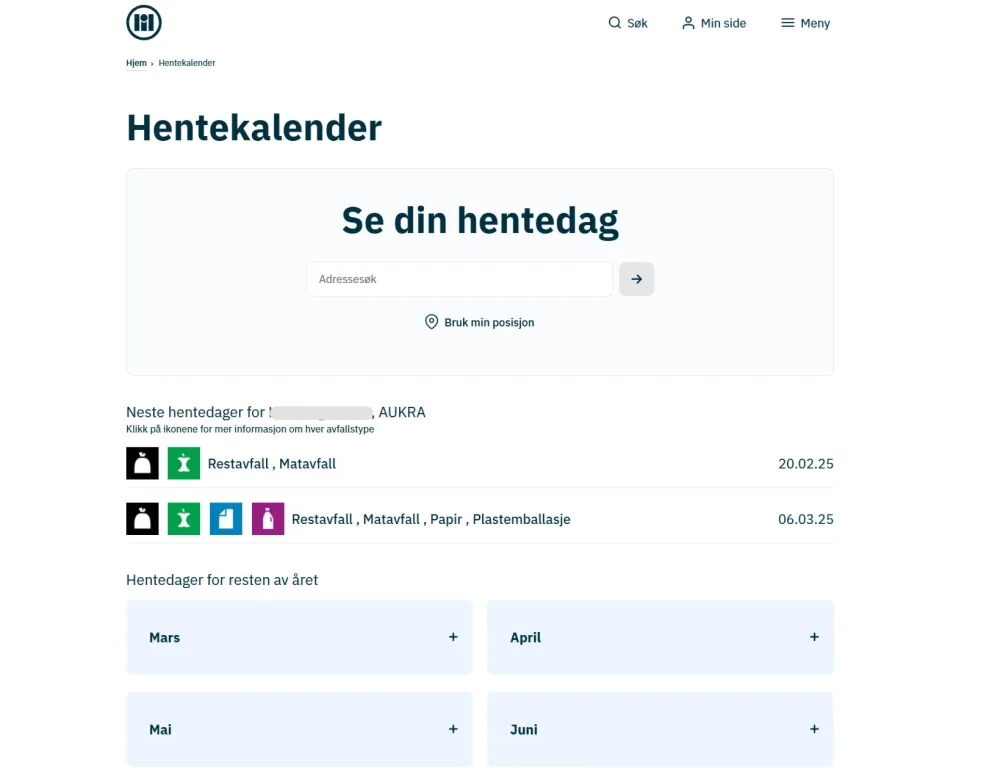Open the purple Plastemballasje bottle icon

coord(268,519)
